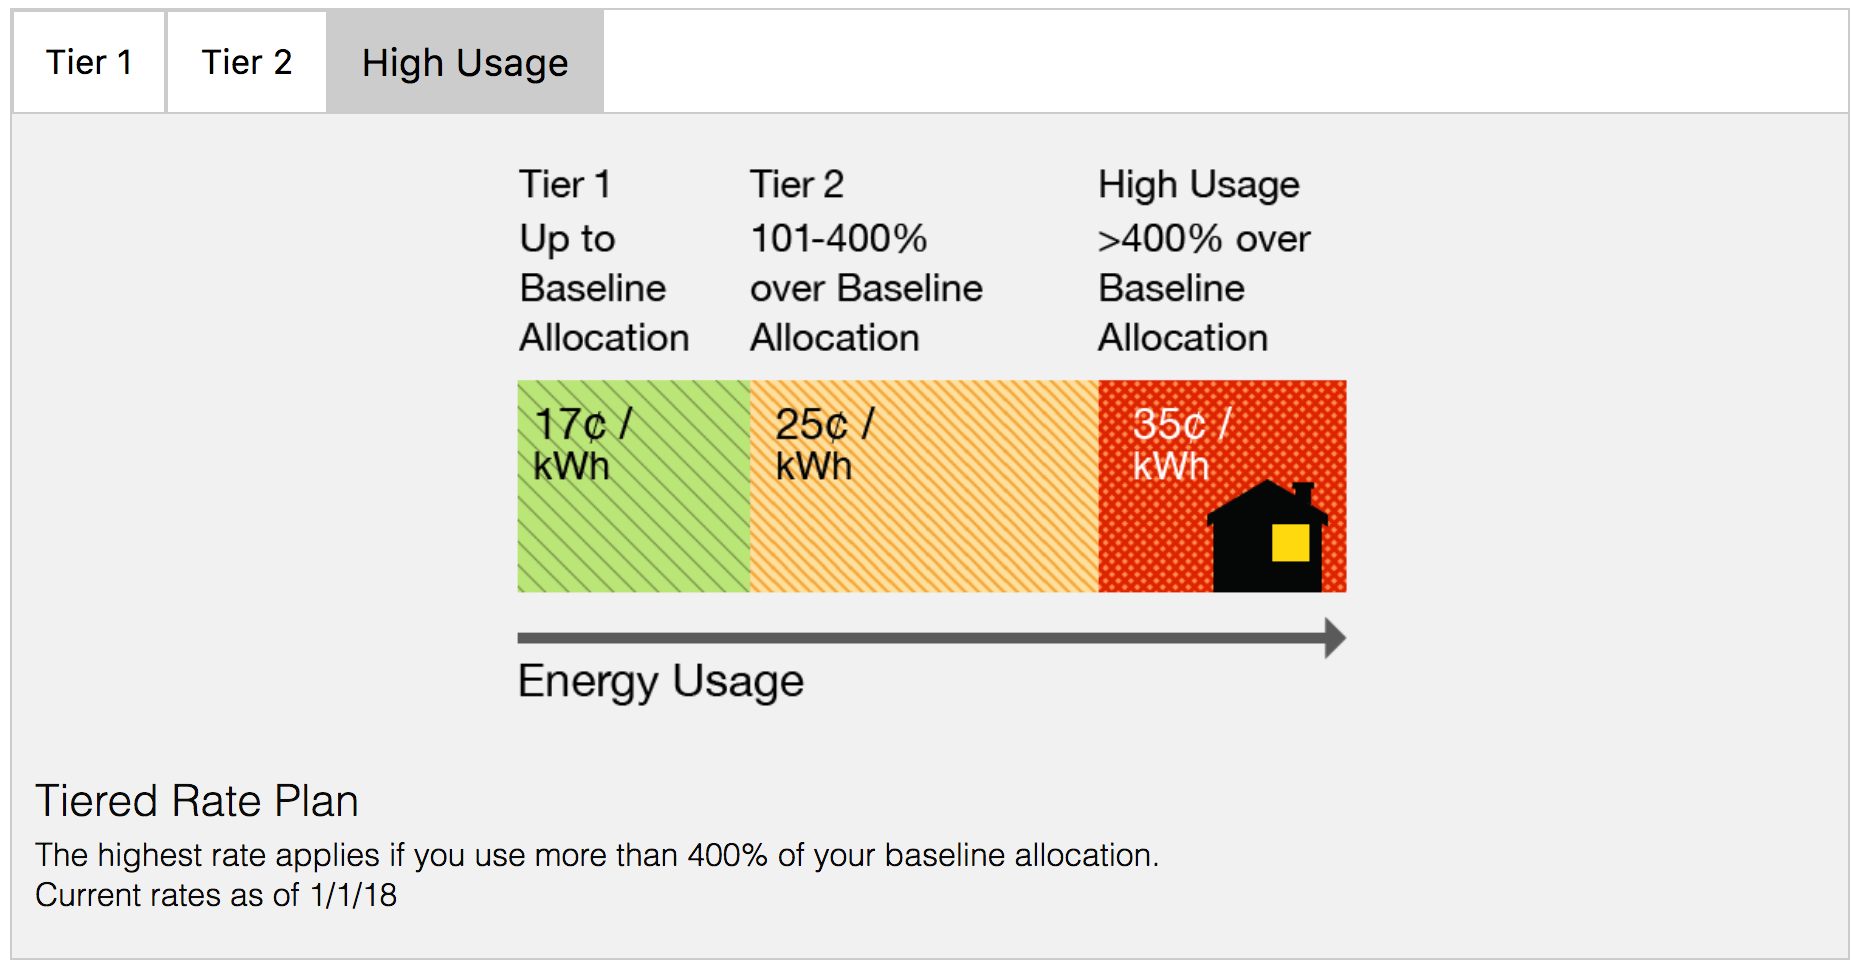1862x972 pixels.
Task: Click the Tiered Rate Plan heading
Action: pyautogui.click(x=198, y=800)
